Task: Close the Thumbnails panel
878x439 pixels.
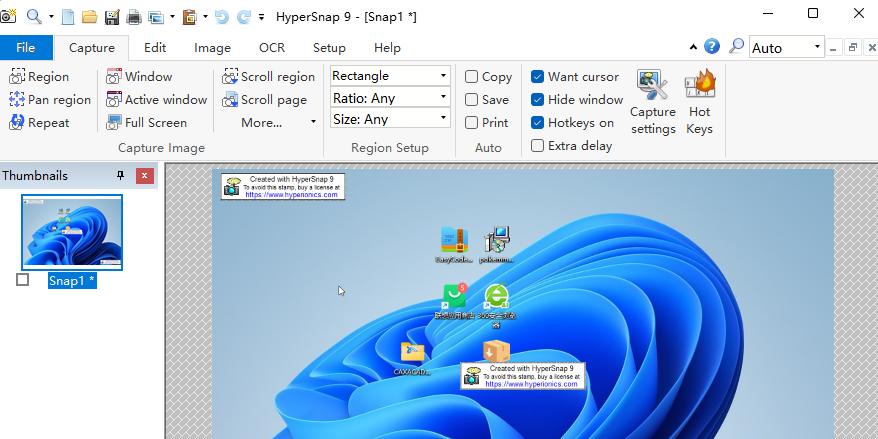Action: pos(144,176)
